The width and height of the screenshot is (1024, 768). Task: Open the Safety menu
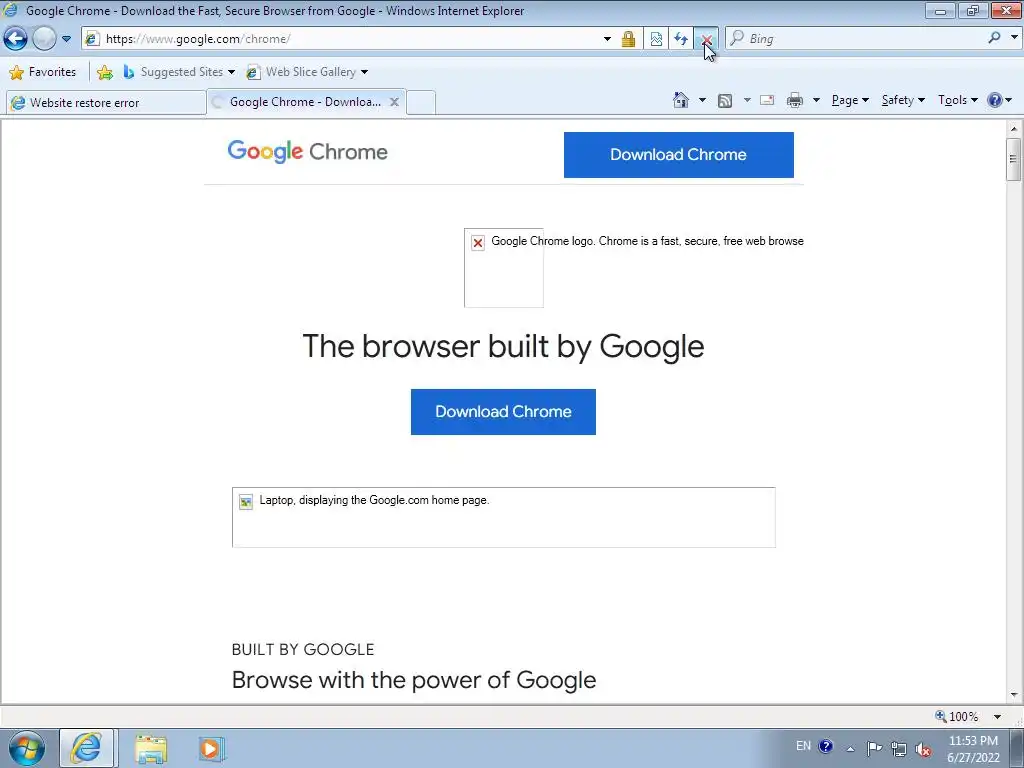pyautogui.click(x=903, y=100)
